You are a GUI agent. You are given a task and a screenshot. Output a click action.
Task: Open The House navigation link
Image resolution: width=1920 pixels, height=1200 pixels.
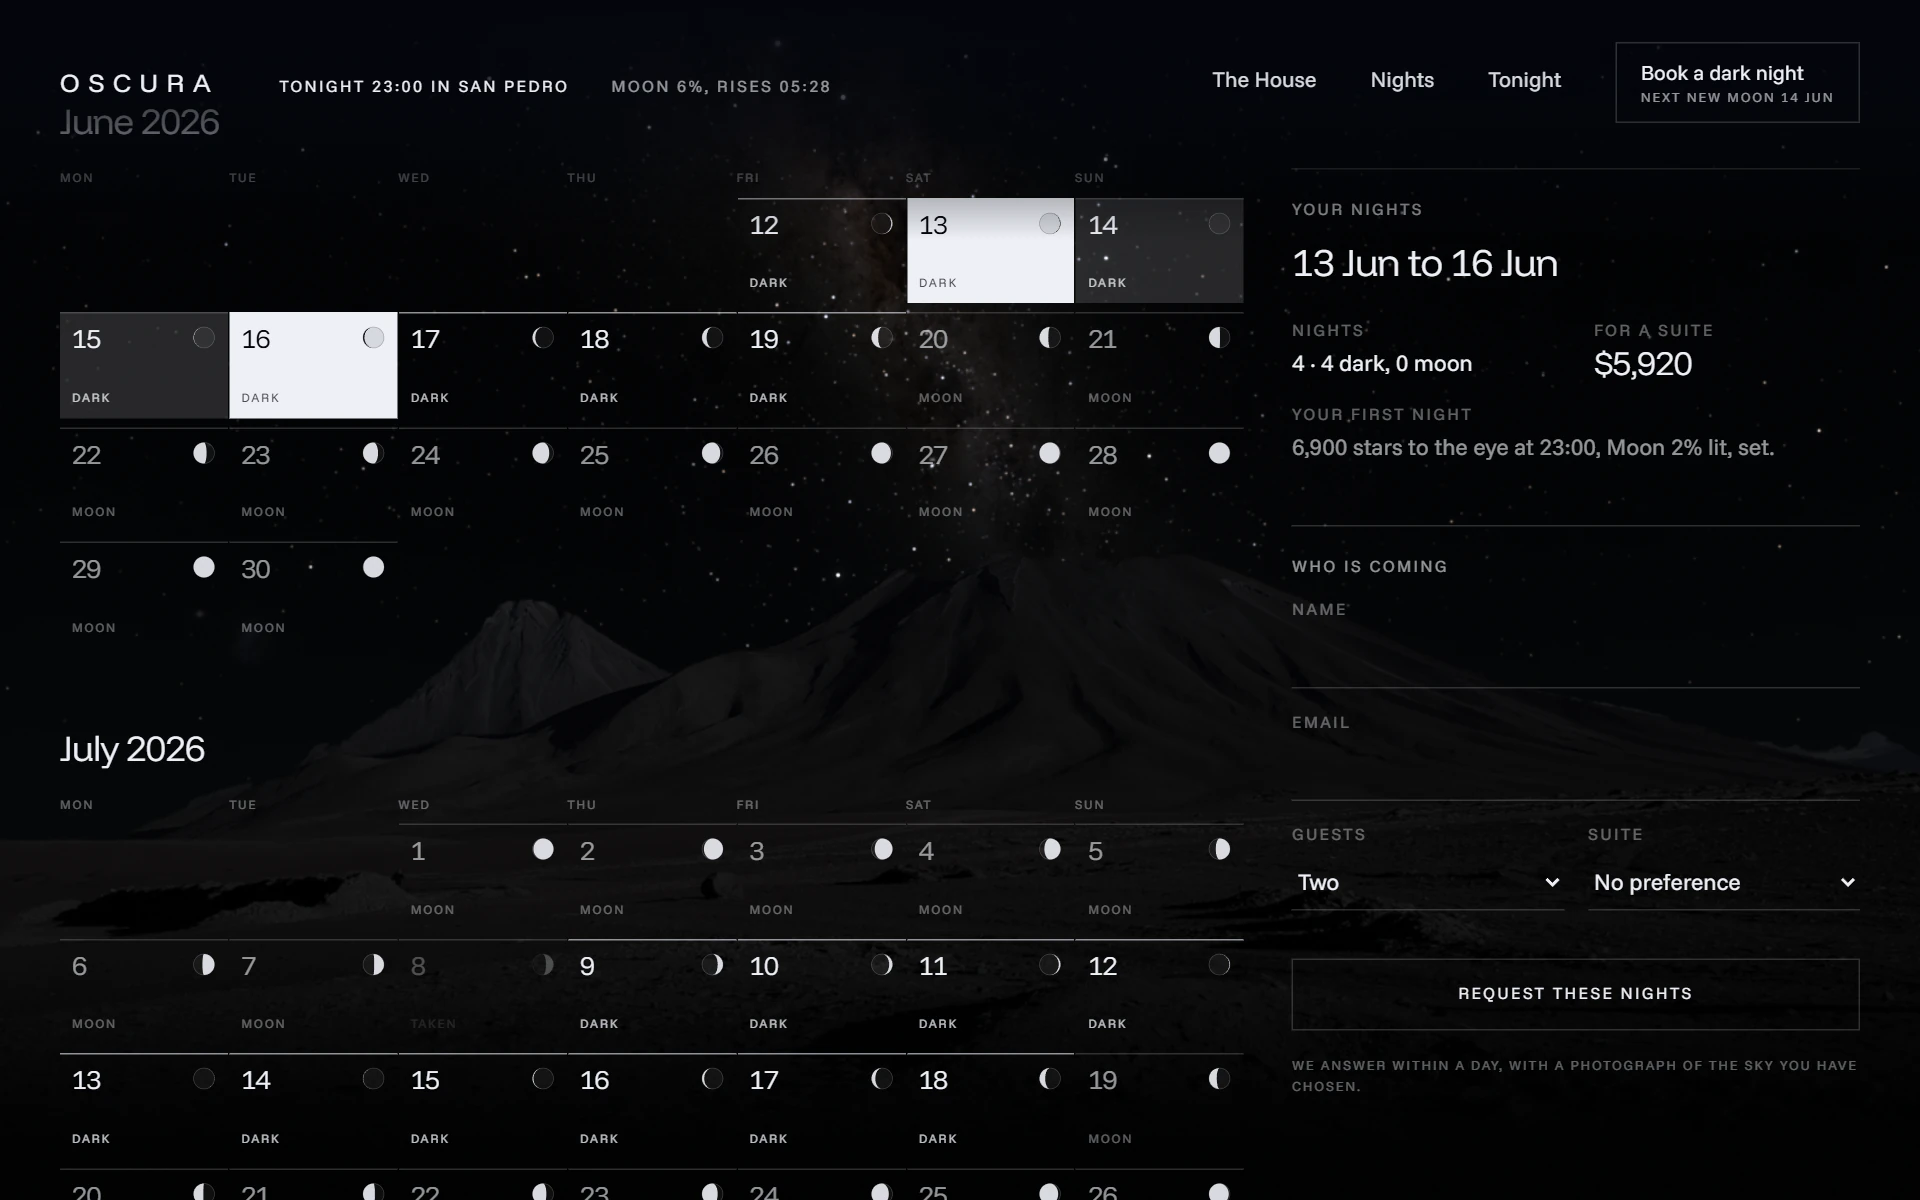pyautogui.click(x=1264, y=80)
